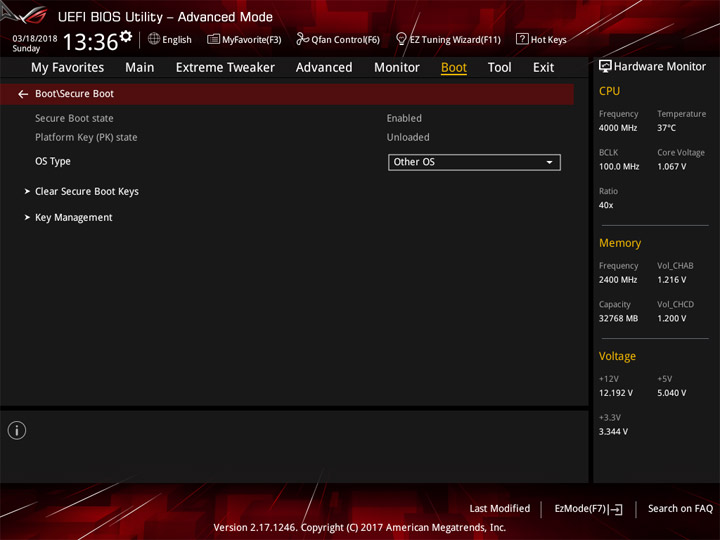Viewport: 720px width, 540px height.
Task: Click the 1.216 V Vol_CHAB value
Action: [x=671, y=280]
